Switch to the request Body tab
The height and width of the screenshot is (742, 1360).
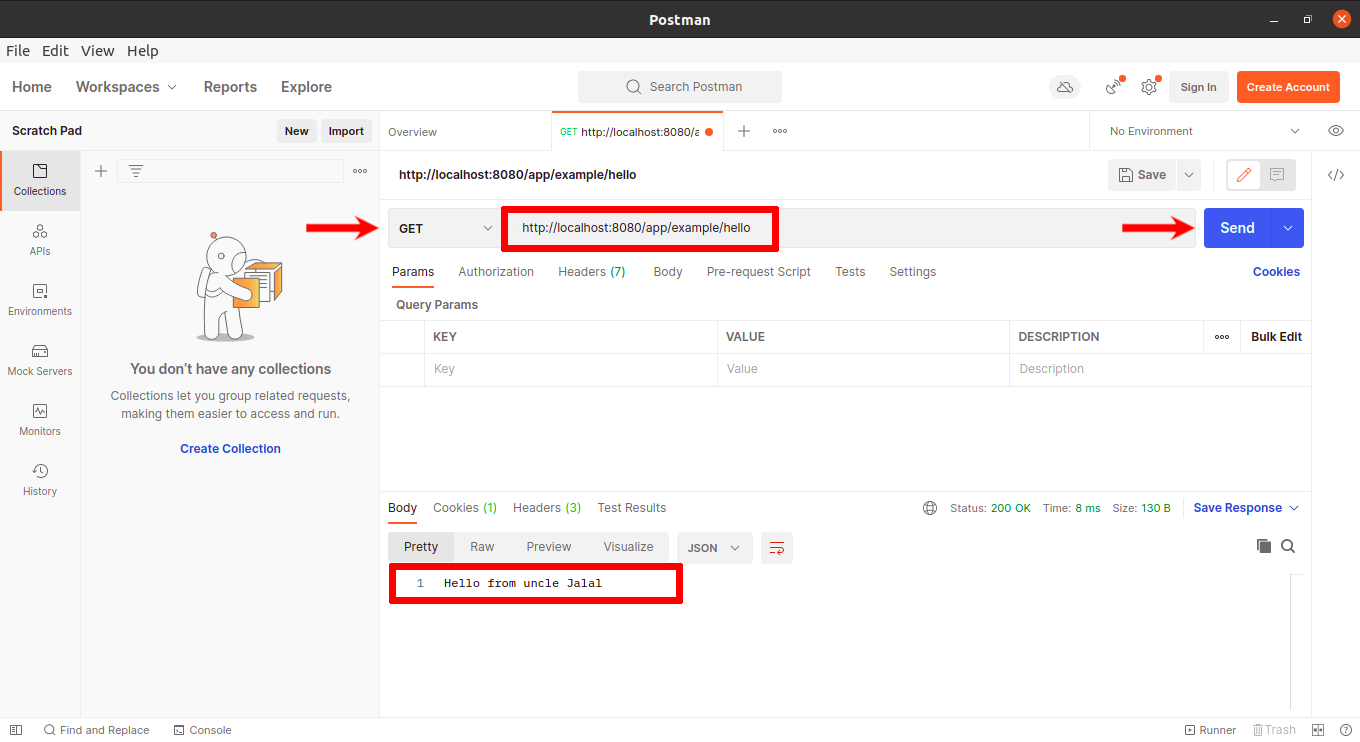click(x=668, y=272)
